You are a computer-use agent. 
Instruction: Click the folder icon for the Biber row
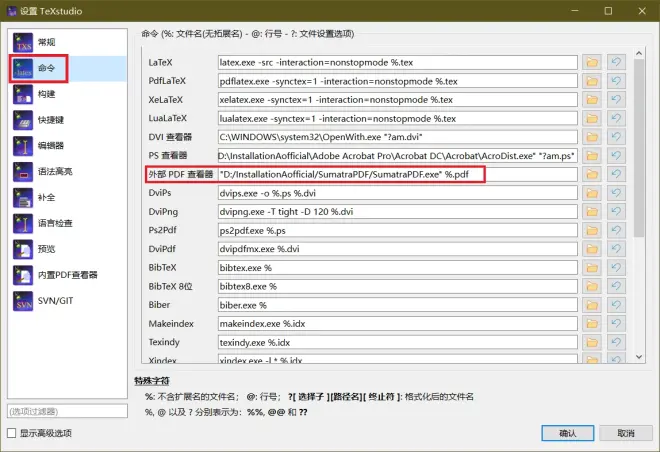tap(592, 305)
